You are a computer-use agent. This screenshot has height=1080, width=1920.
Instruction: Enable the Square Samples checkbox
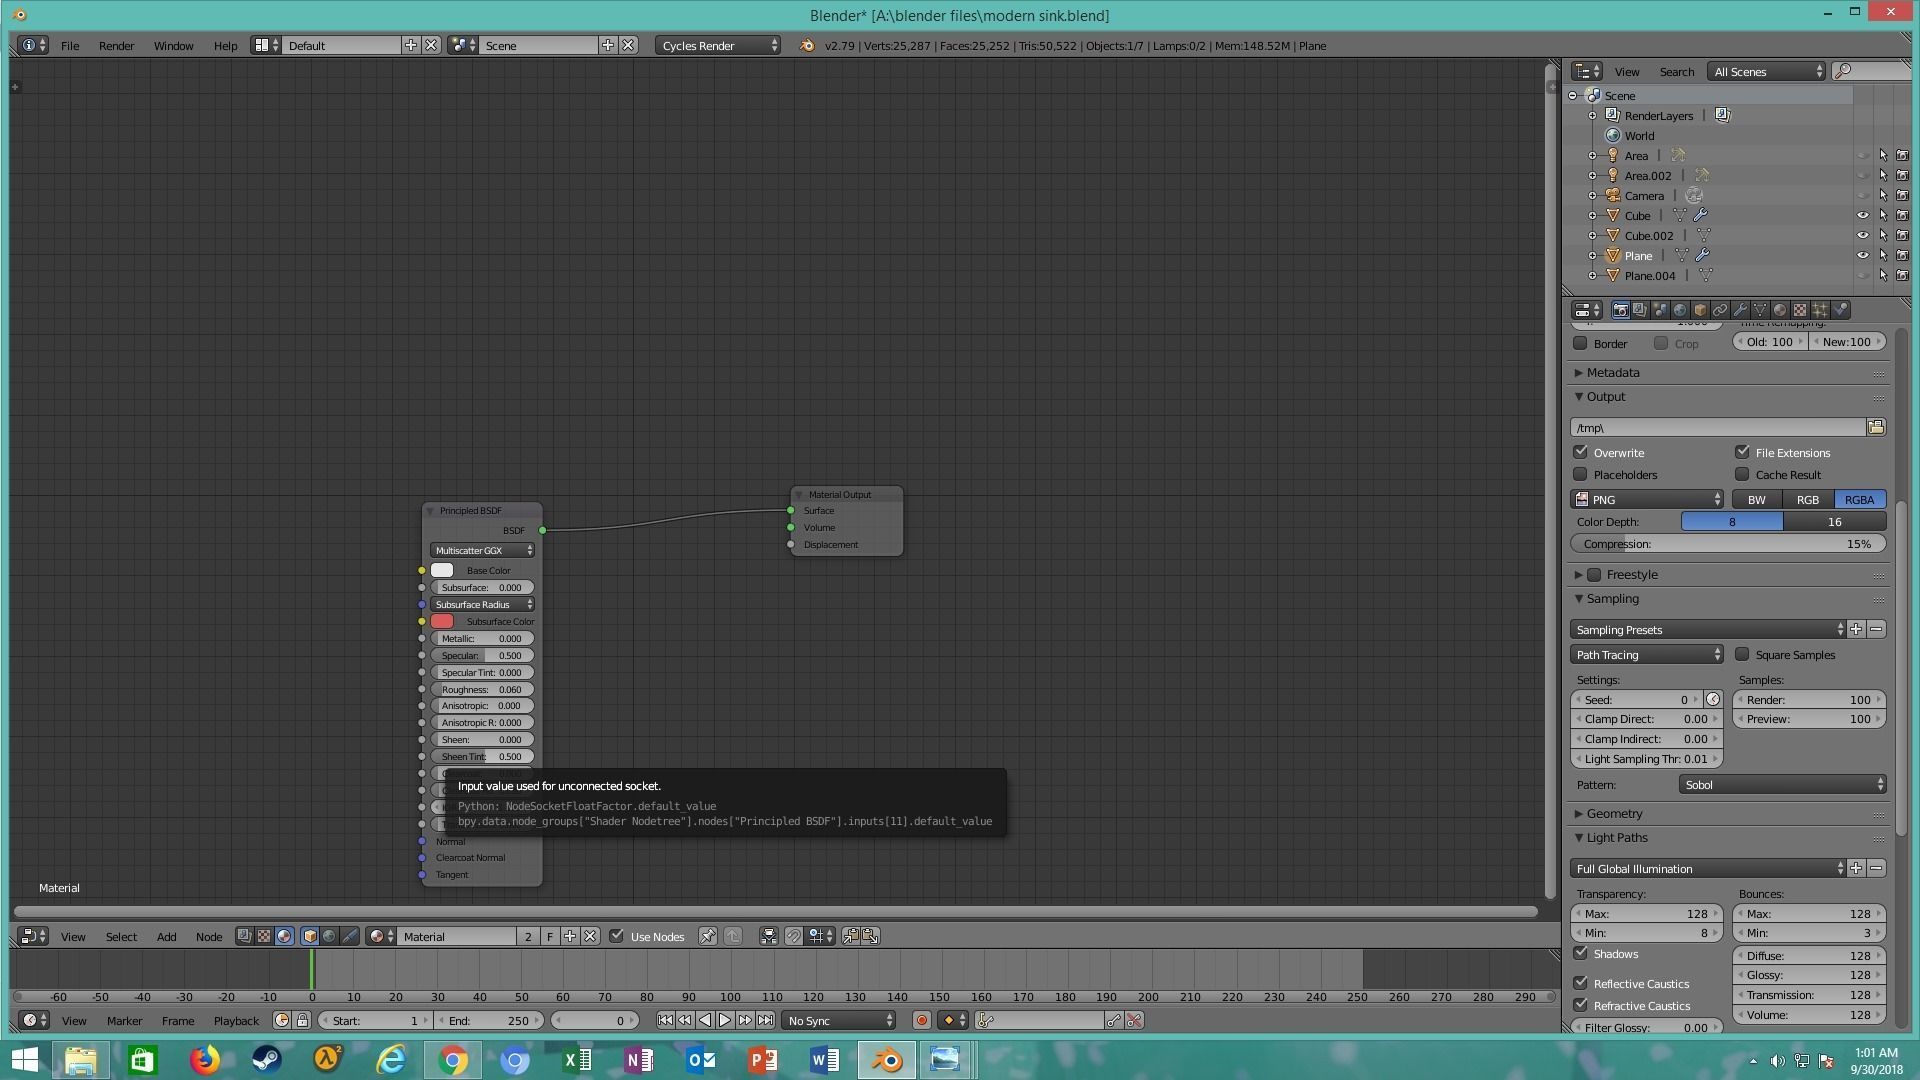(1743, 655)
